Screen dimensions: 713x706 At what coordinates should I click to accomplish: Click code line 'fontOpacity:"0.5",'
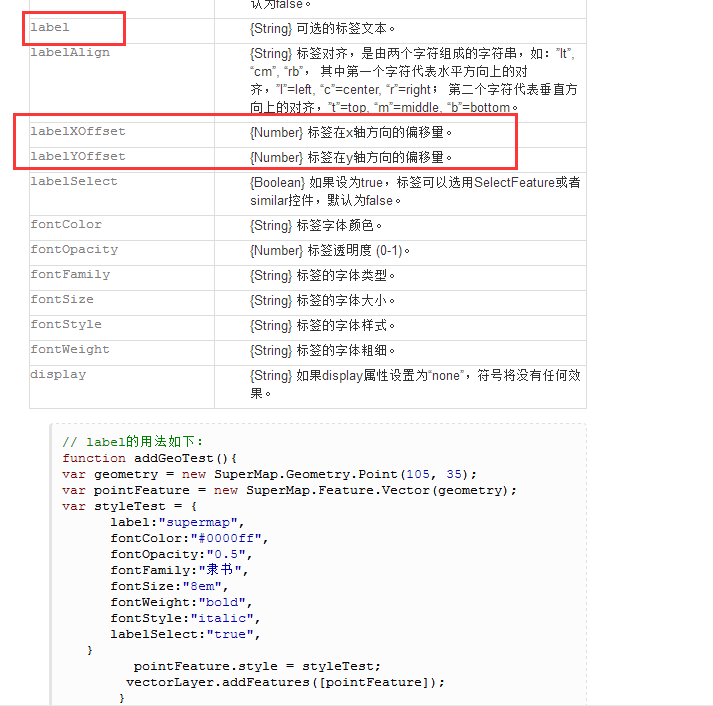click(x=181, y=555)
